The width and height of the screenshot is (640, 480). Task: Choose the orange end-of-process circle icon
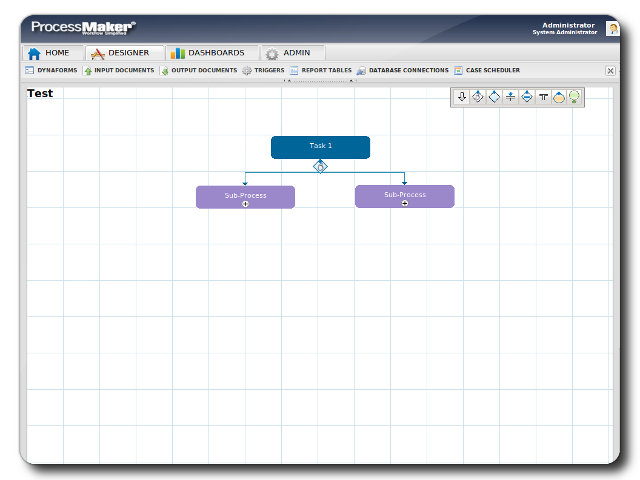coord(559,97)
